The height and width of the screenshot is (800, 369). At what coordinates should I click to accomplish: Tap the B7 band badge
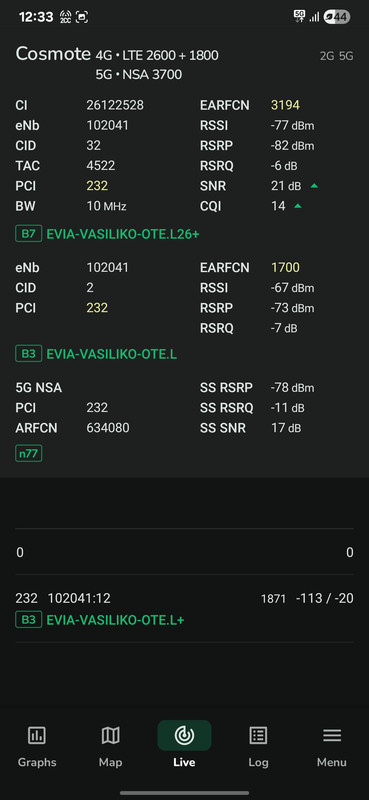point(28,234)
